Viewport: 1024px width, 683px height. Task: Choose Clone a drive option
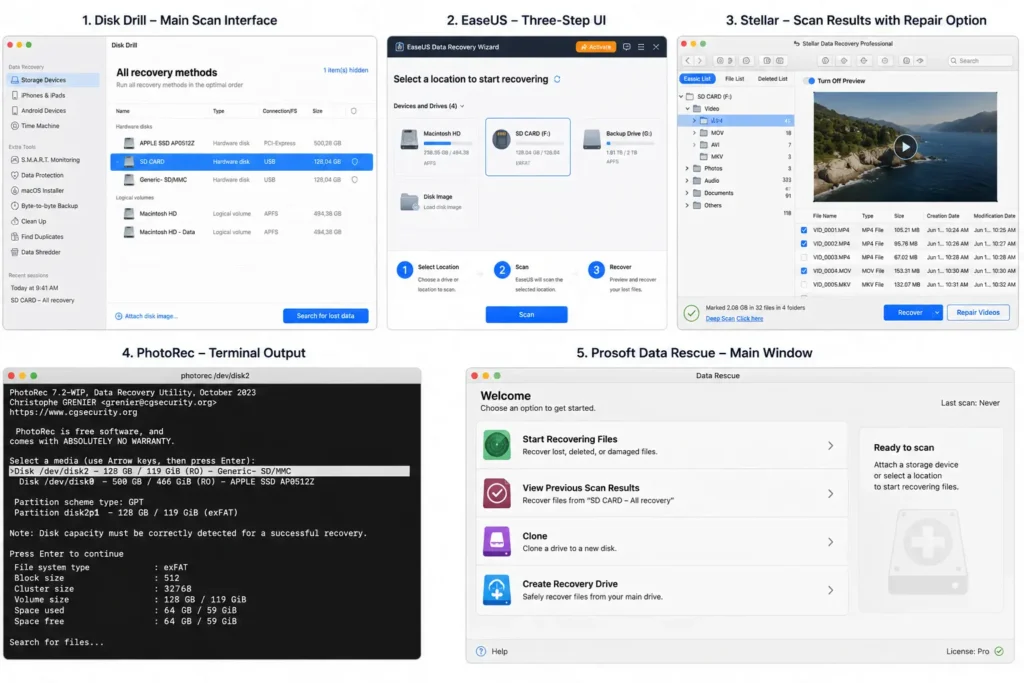[662, 541]
